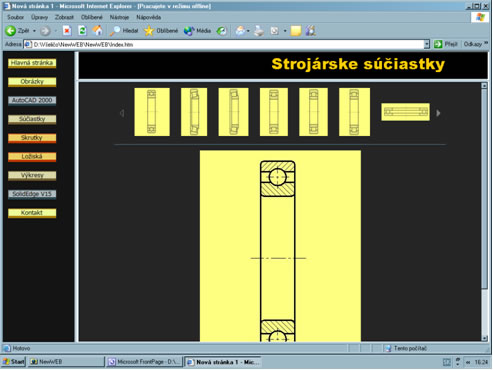Open the Soubor menu
This screenshot has height=370, width=493.
pos(15,17)
